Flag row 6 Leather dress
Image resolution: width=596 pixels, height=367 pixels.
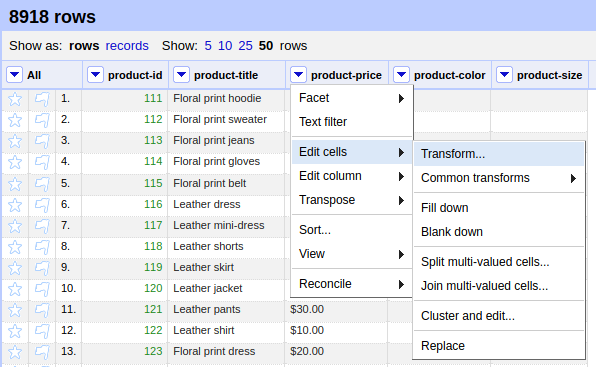pos(42,206)
